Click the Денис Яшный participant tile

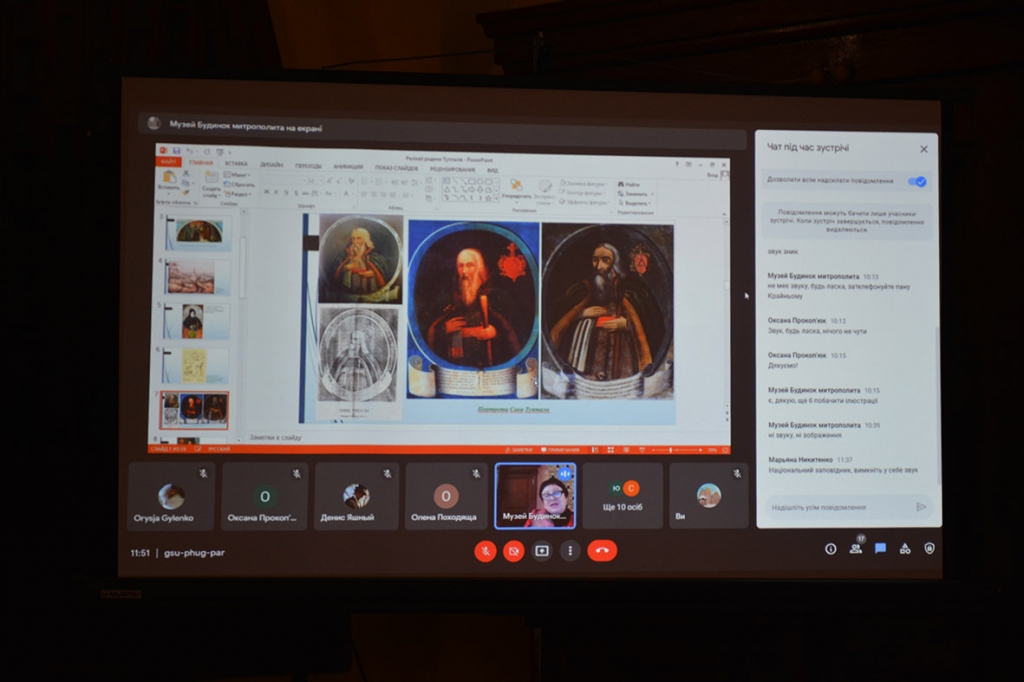(356, 496)
